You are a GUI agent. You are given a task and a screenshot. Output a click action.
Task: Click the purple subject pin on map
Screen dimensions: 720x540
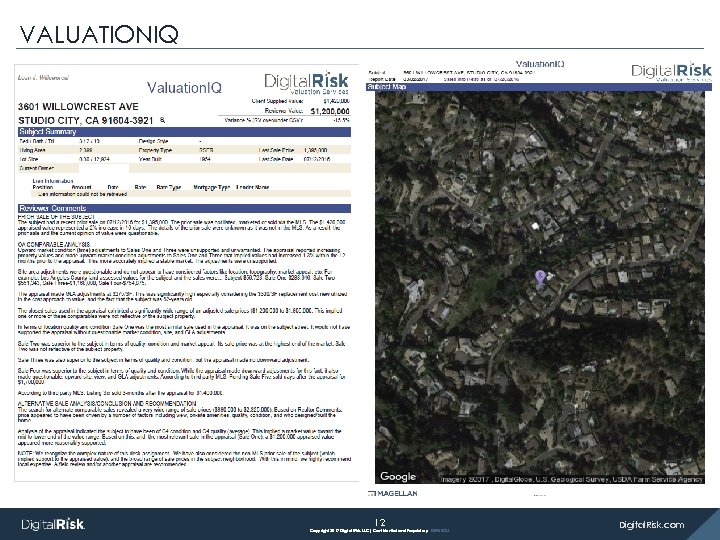pos(540,276)
